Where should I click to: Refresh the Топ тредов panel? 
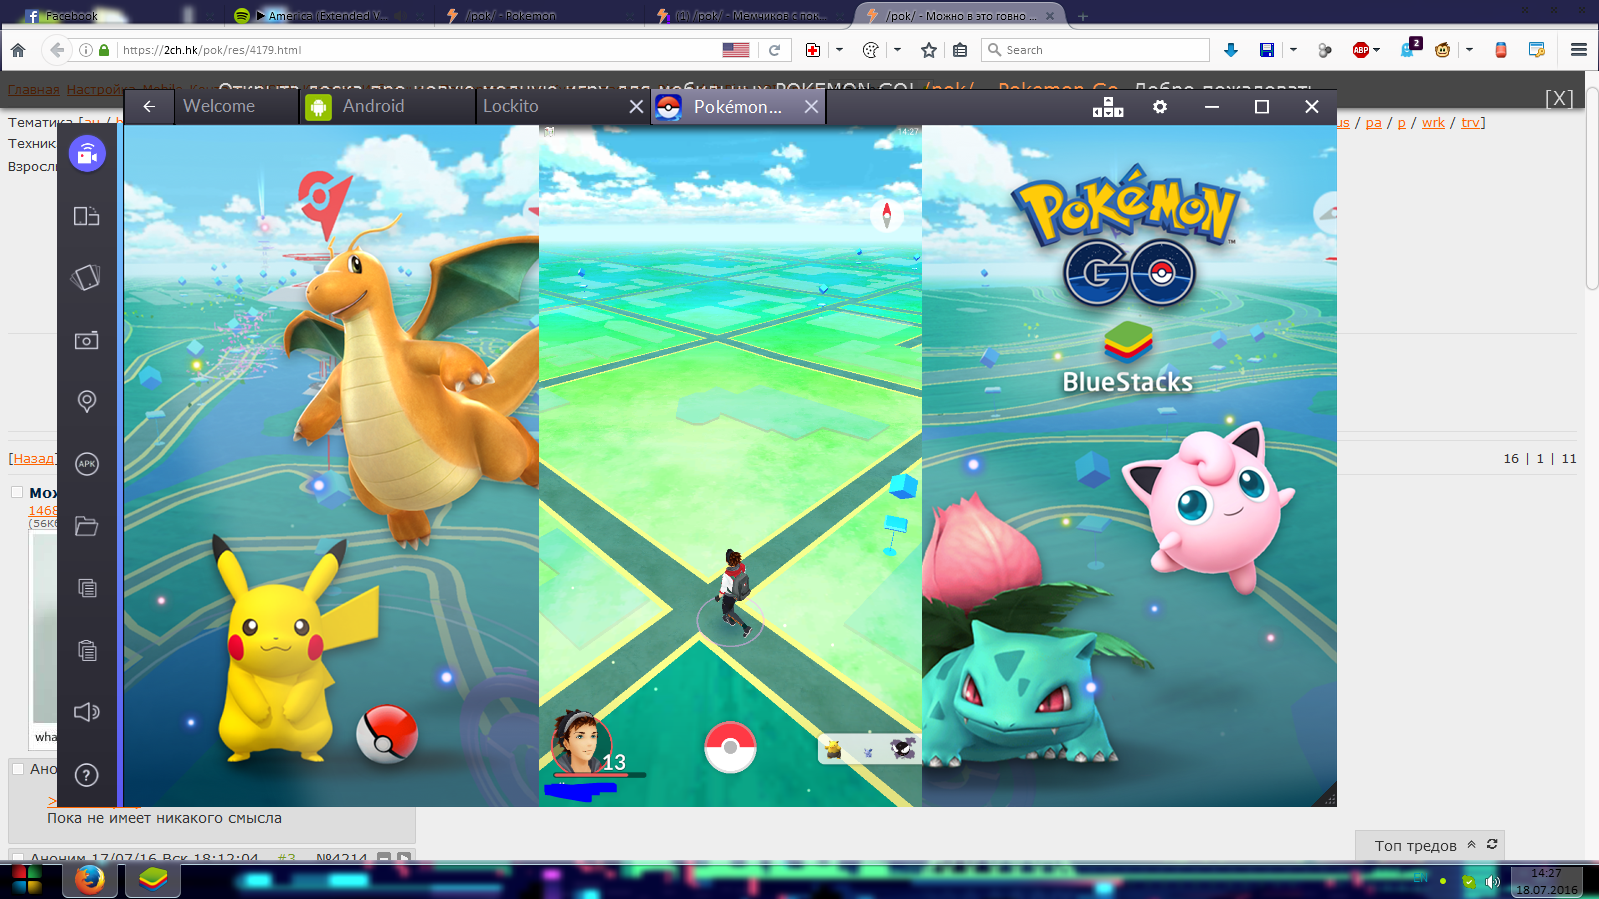(x=1492, y=845)
